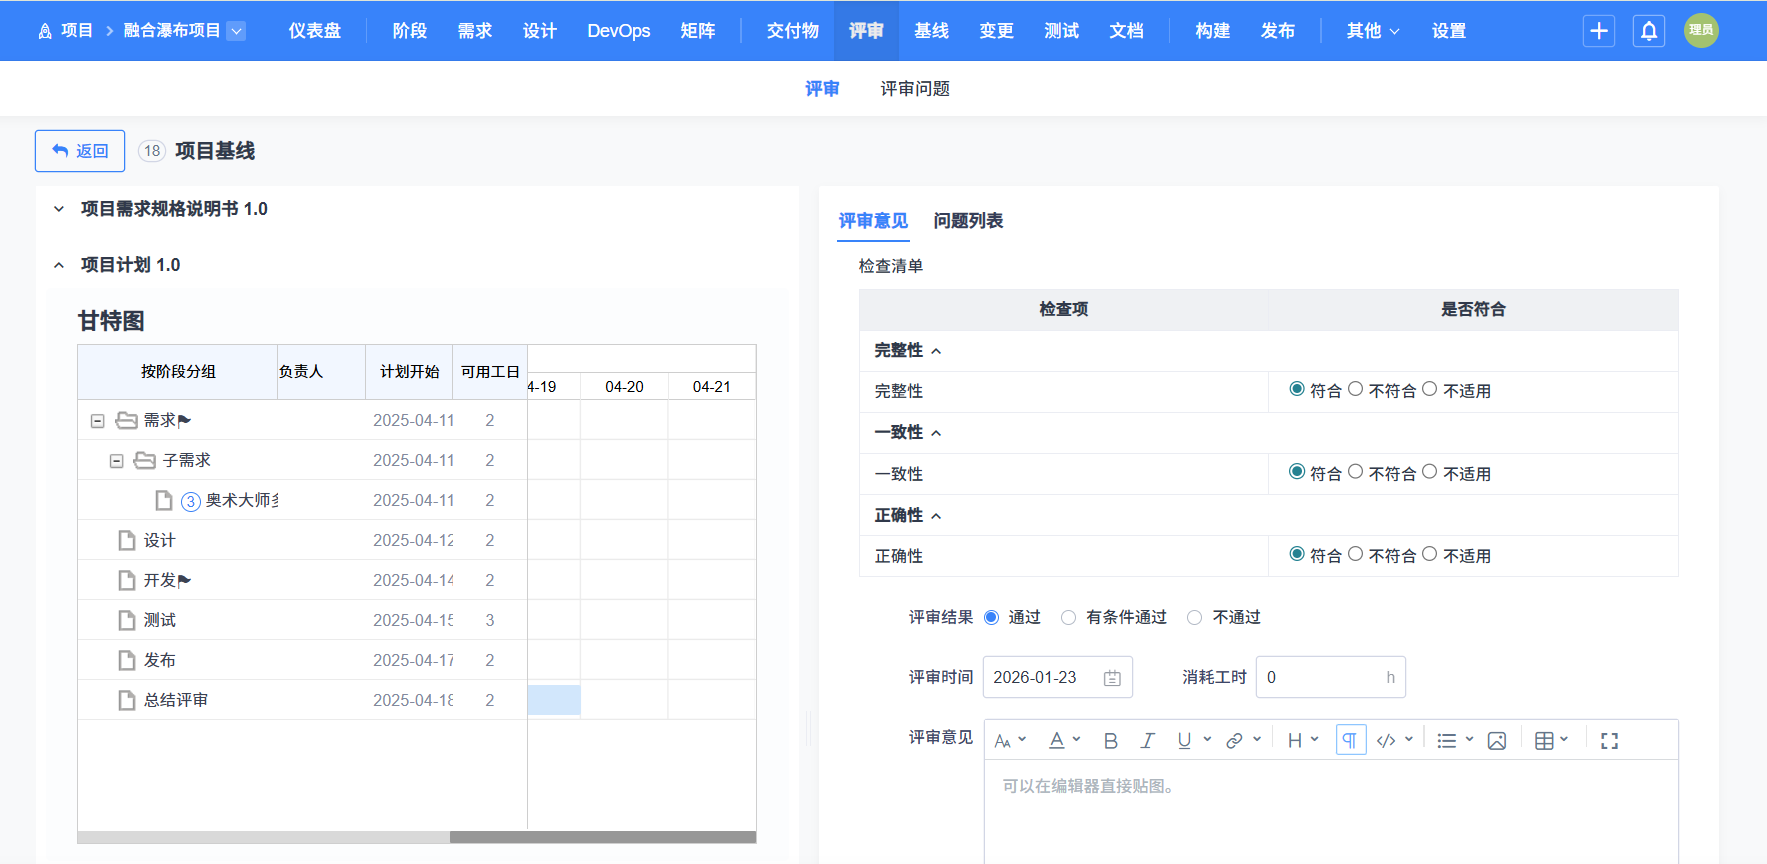
Task: Click the plus icon in header
Action: [x=1599, y=31]
